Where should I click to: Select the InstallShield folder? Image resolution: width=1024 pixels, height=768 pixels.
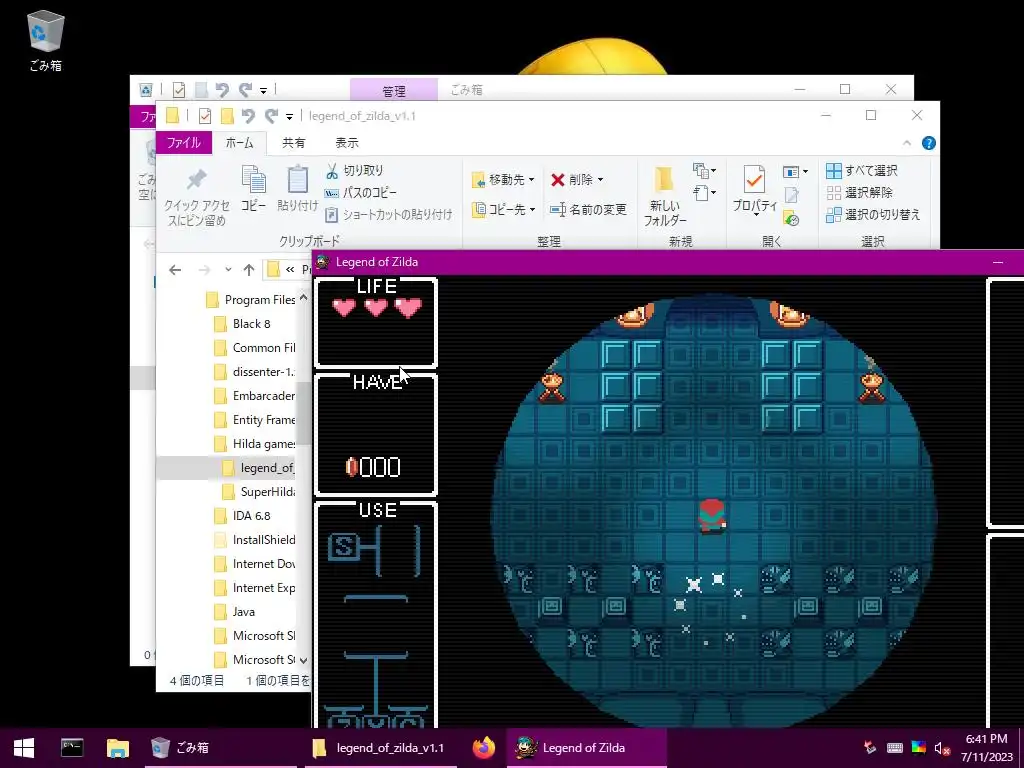[x=255, y=540]
